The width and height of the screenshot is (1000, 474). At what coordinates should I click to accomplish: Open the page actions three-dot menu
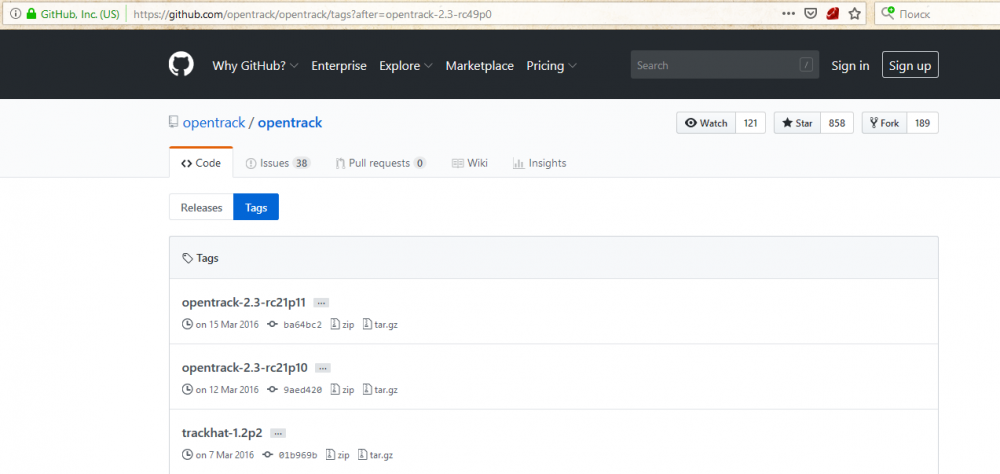click(789, 14)
